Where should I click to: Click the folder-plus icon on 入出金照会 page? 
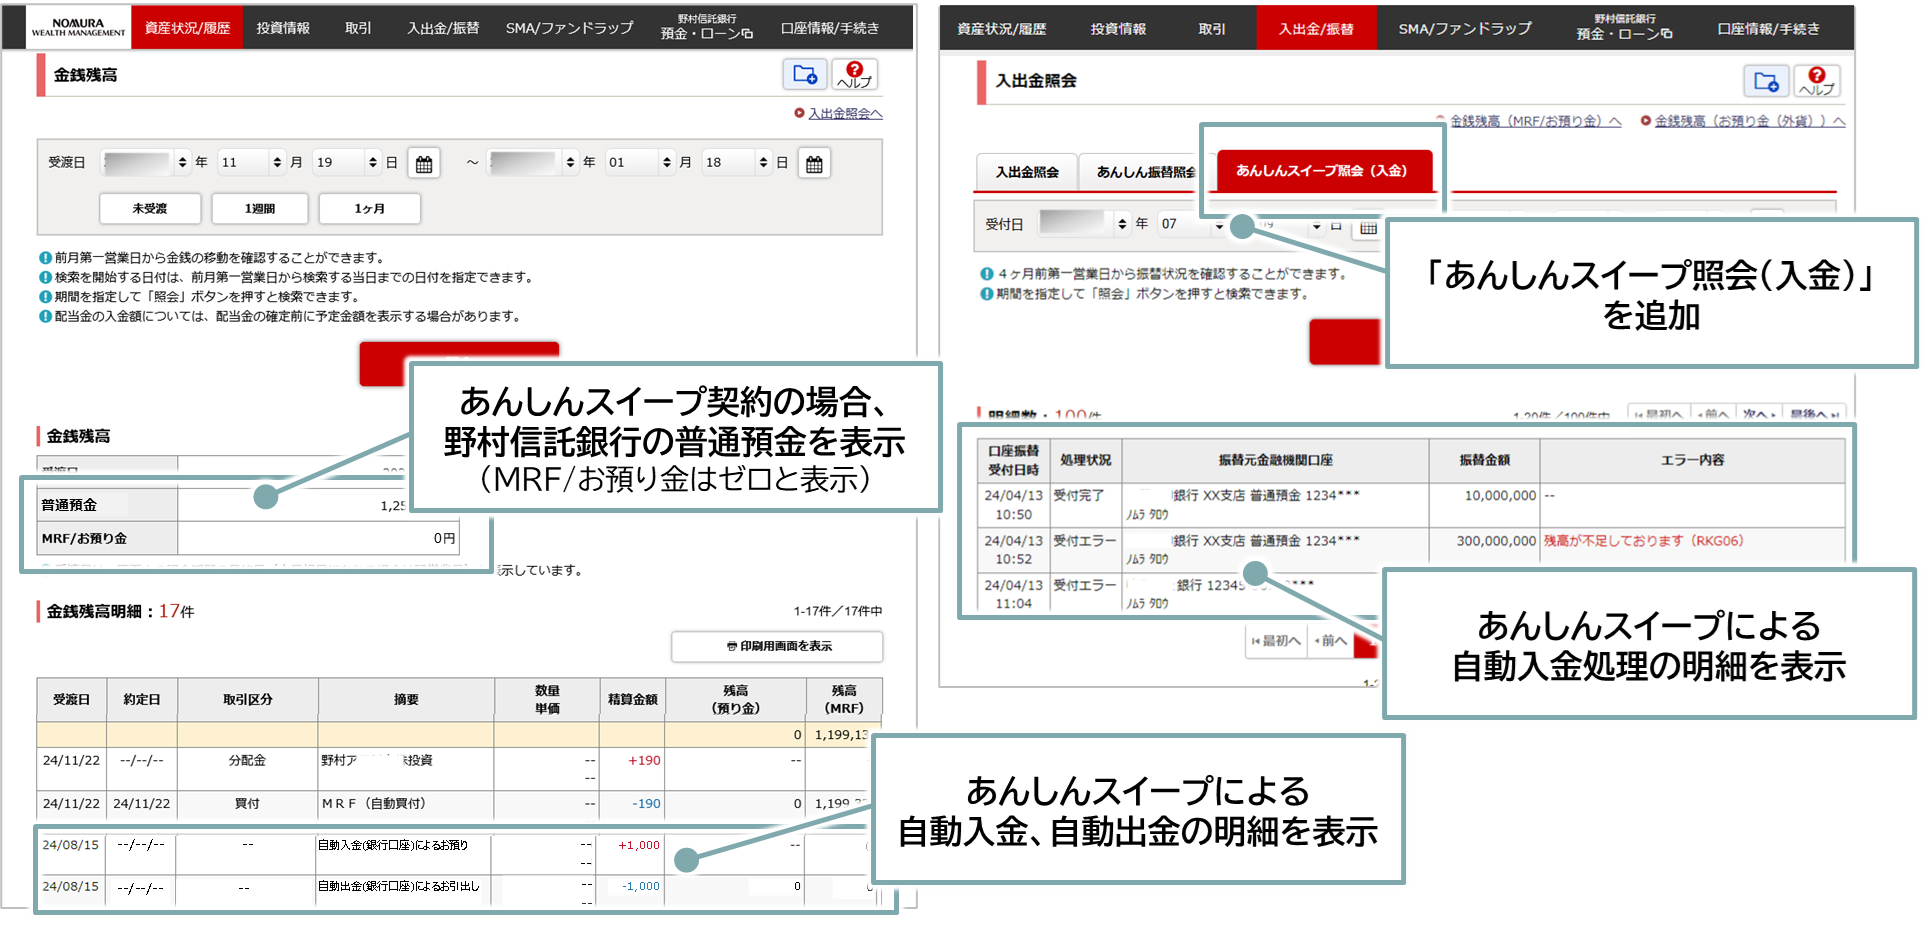click(x=1766, y=81)
